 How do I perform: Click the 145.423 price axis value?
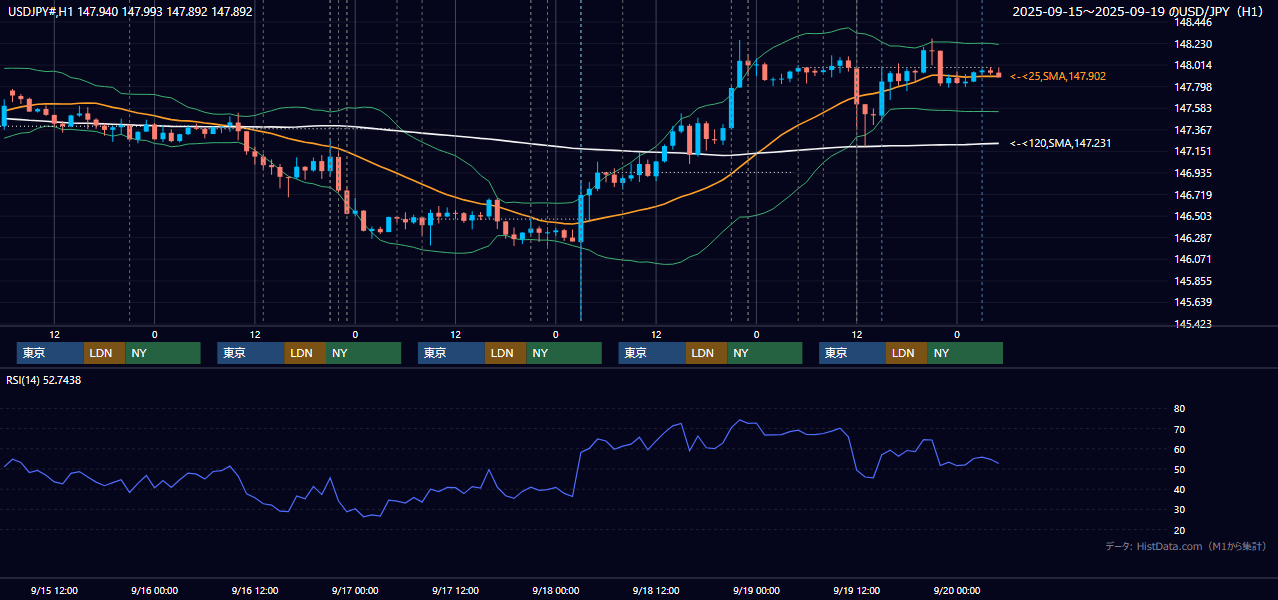click(1193, 324)
